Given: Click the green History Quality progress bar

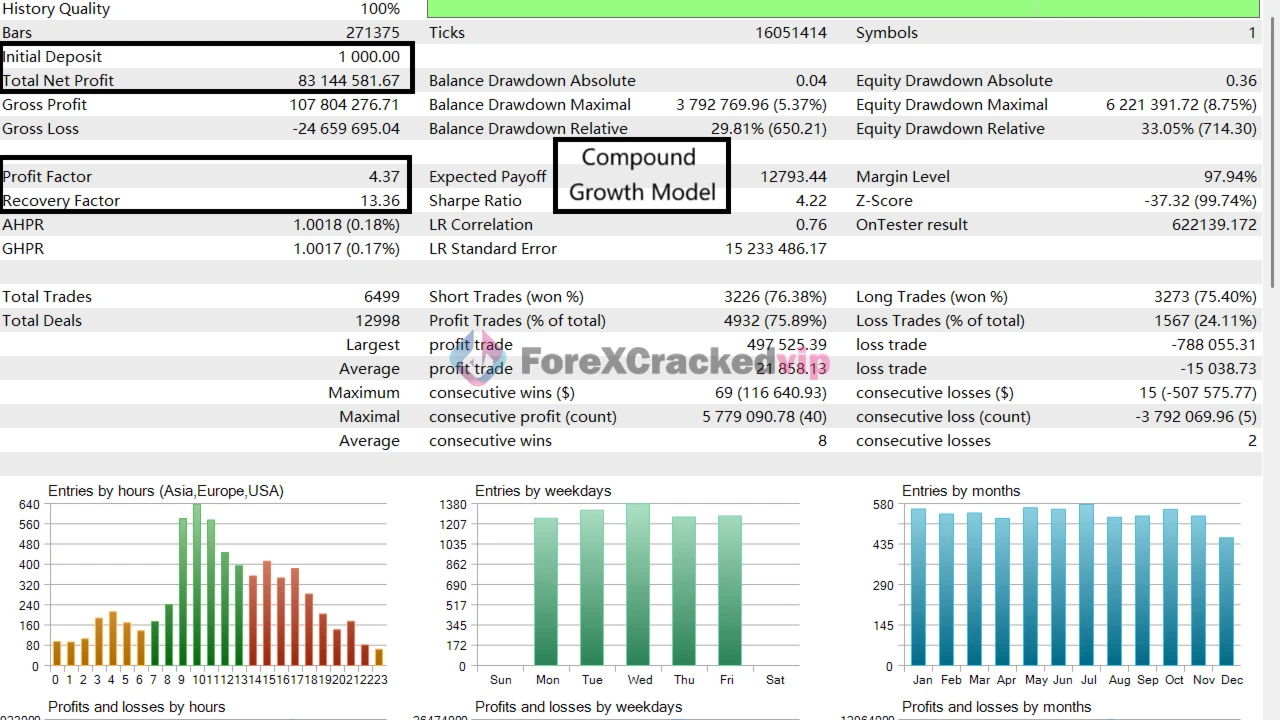Looking at the screenshot, I should pos(842,9).
